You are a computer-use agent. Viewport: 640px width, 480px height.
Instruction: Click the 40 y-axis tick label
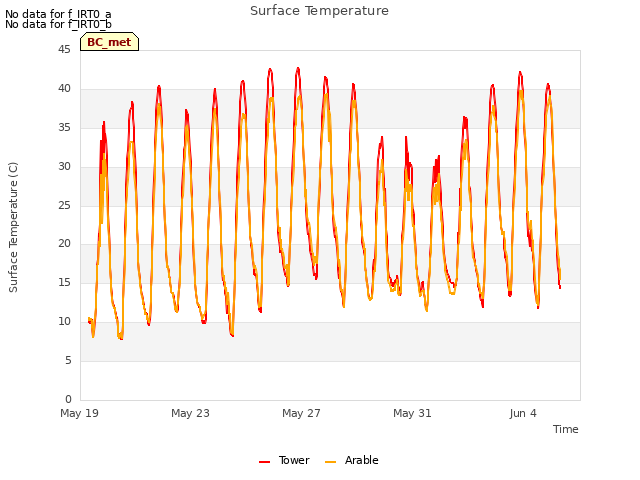(x=64, y=89)
